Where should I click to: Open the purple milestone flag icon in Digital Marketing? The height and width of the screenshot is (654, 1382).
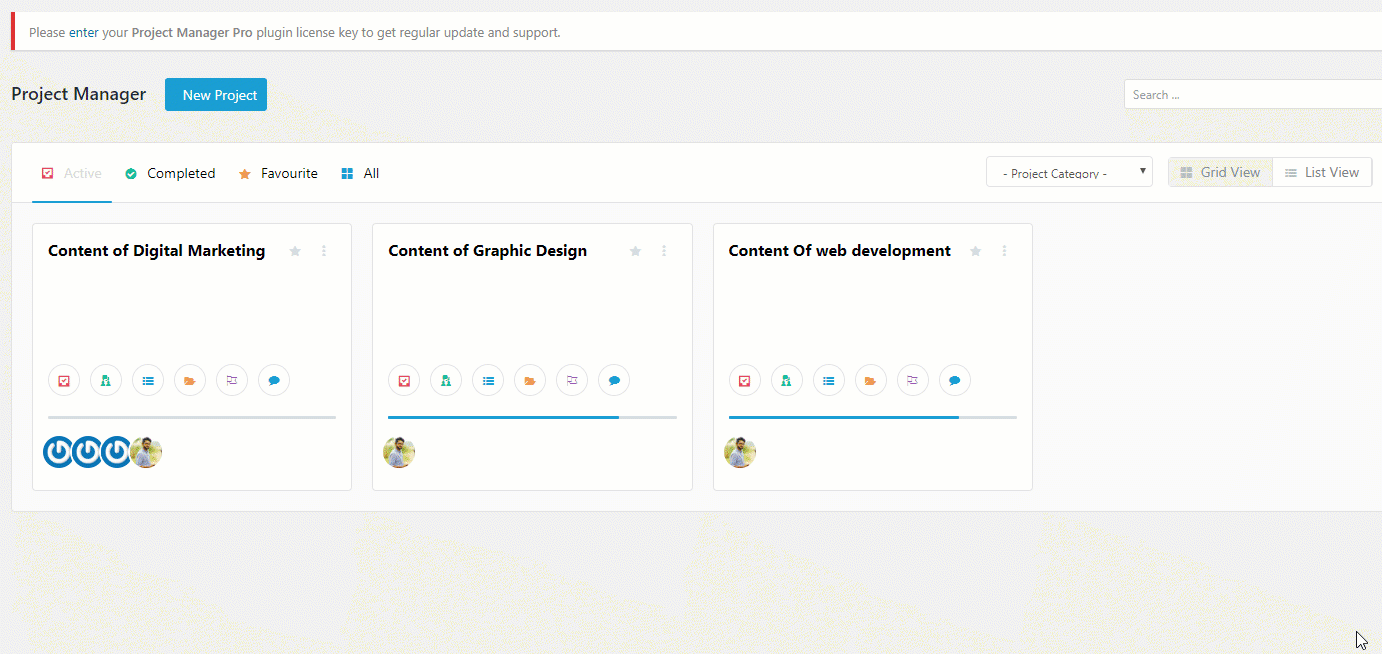(232, 380)
